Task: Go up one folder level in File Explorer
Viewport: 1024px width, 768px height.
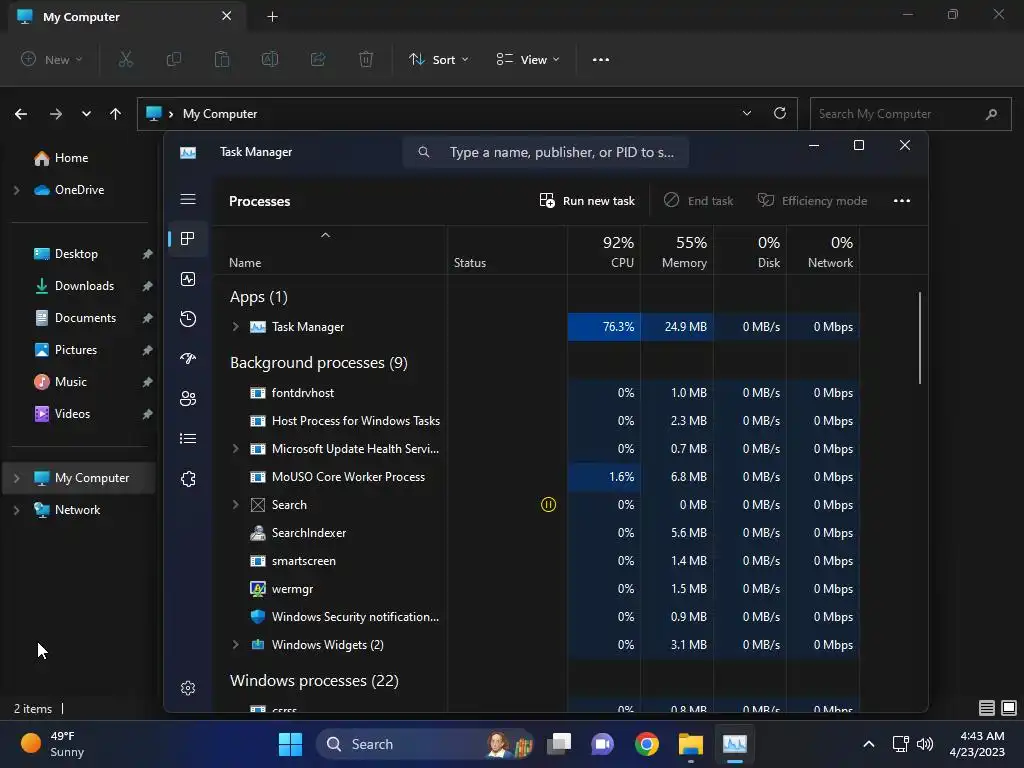Action: (x=116, y=114)
